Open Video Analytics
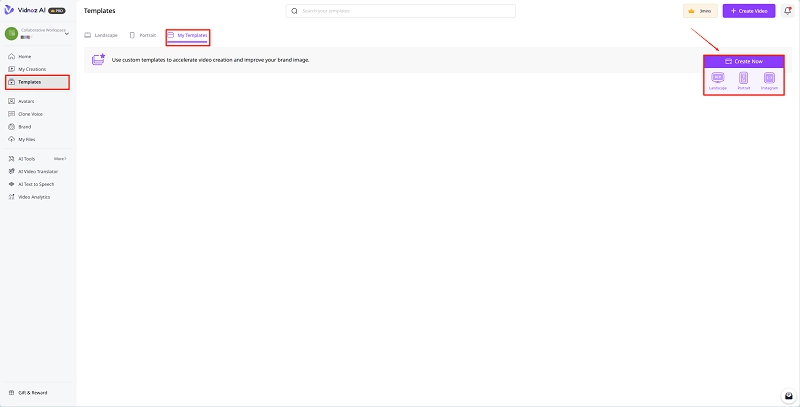The width and height of the screenshot is (800, 407). 34,196
